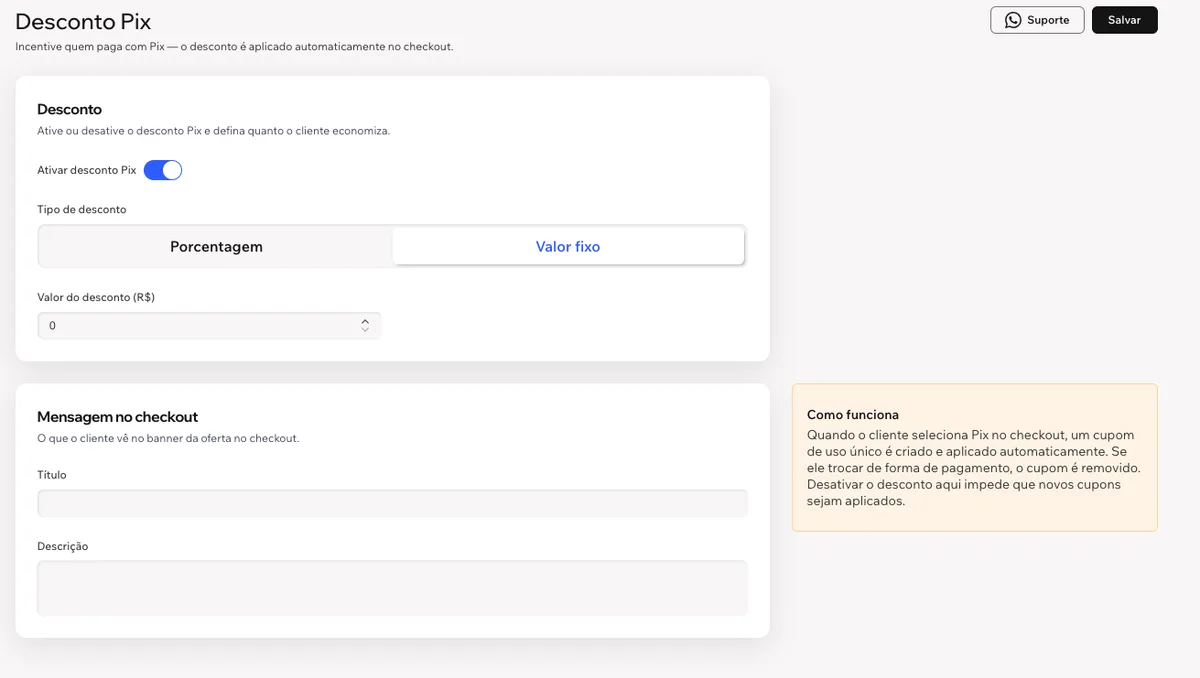Click the Tipo de desconto label
Viewport: 1200px width, 678px height.
[82, 210]
